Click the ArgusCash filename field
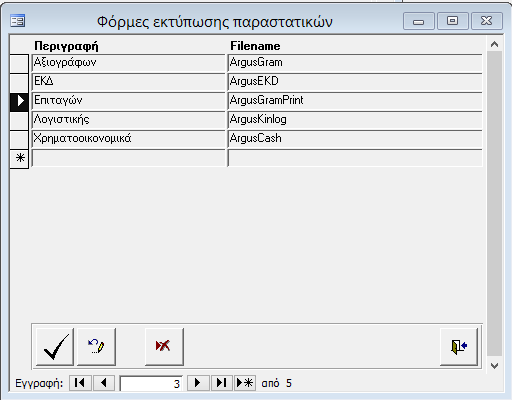The width and height of the screenshot is (512, 400). [x=355, y=139]
